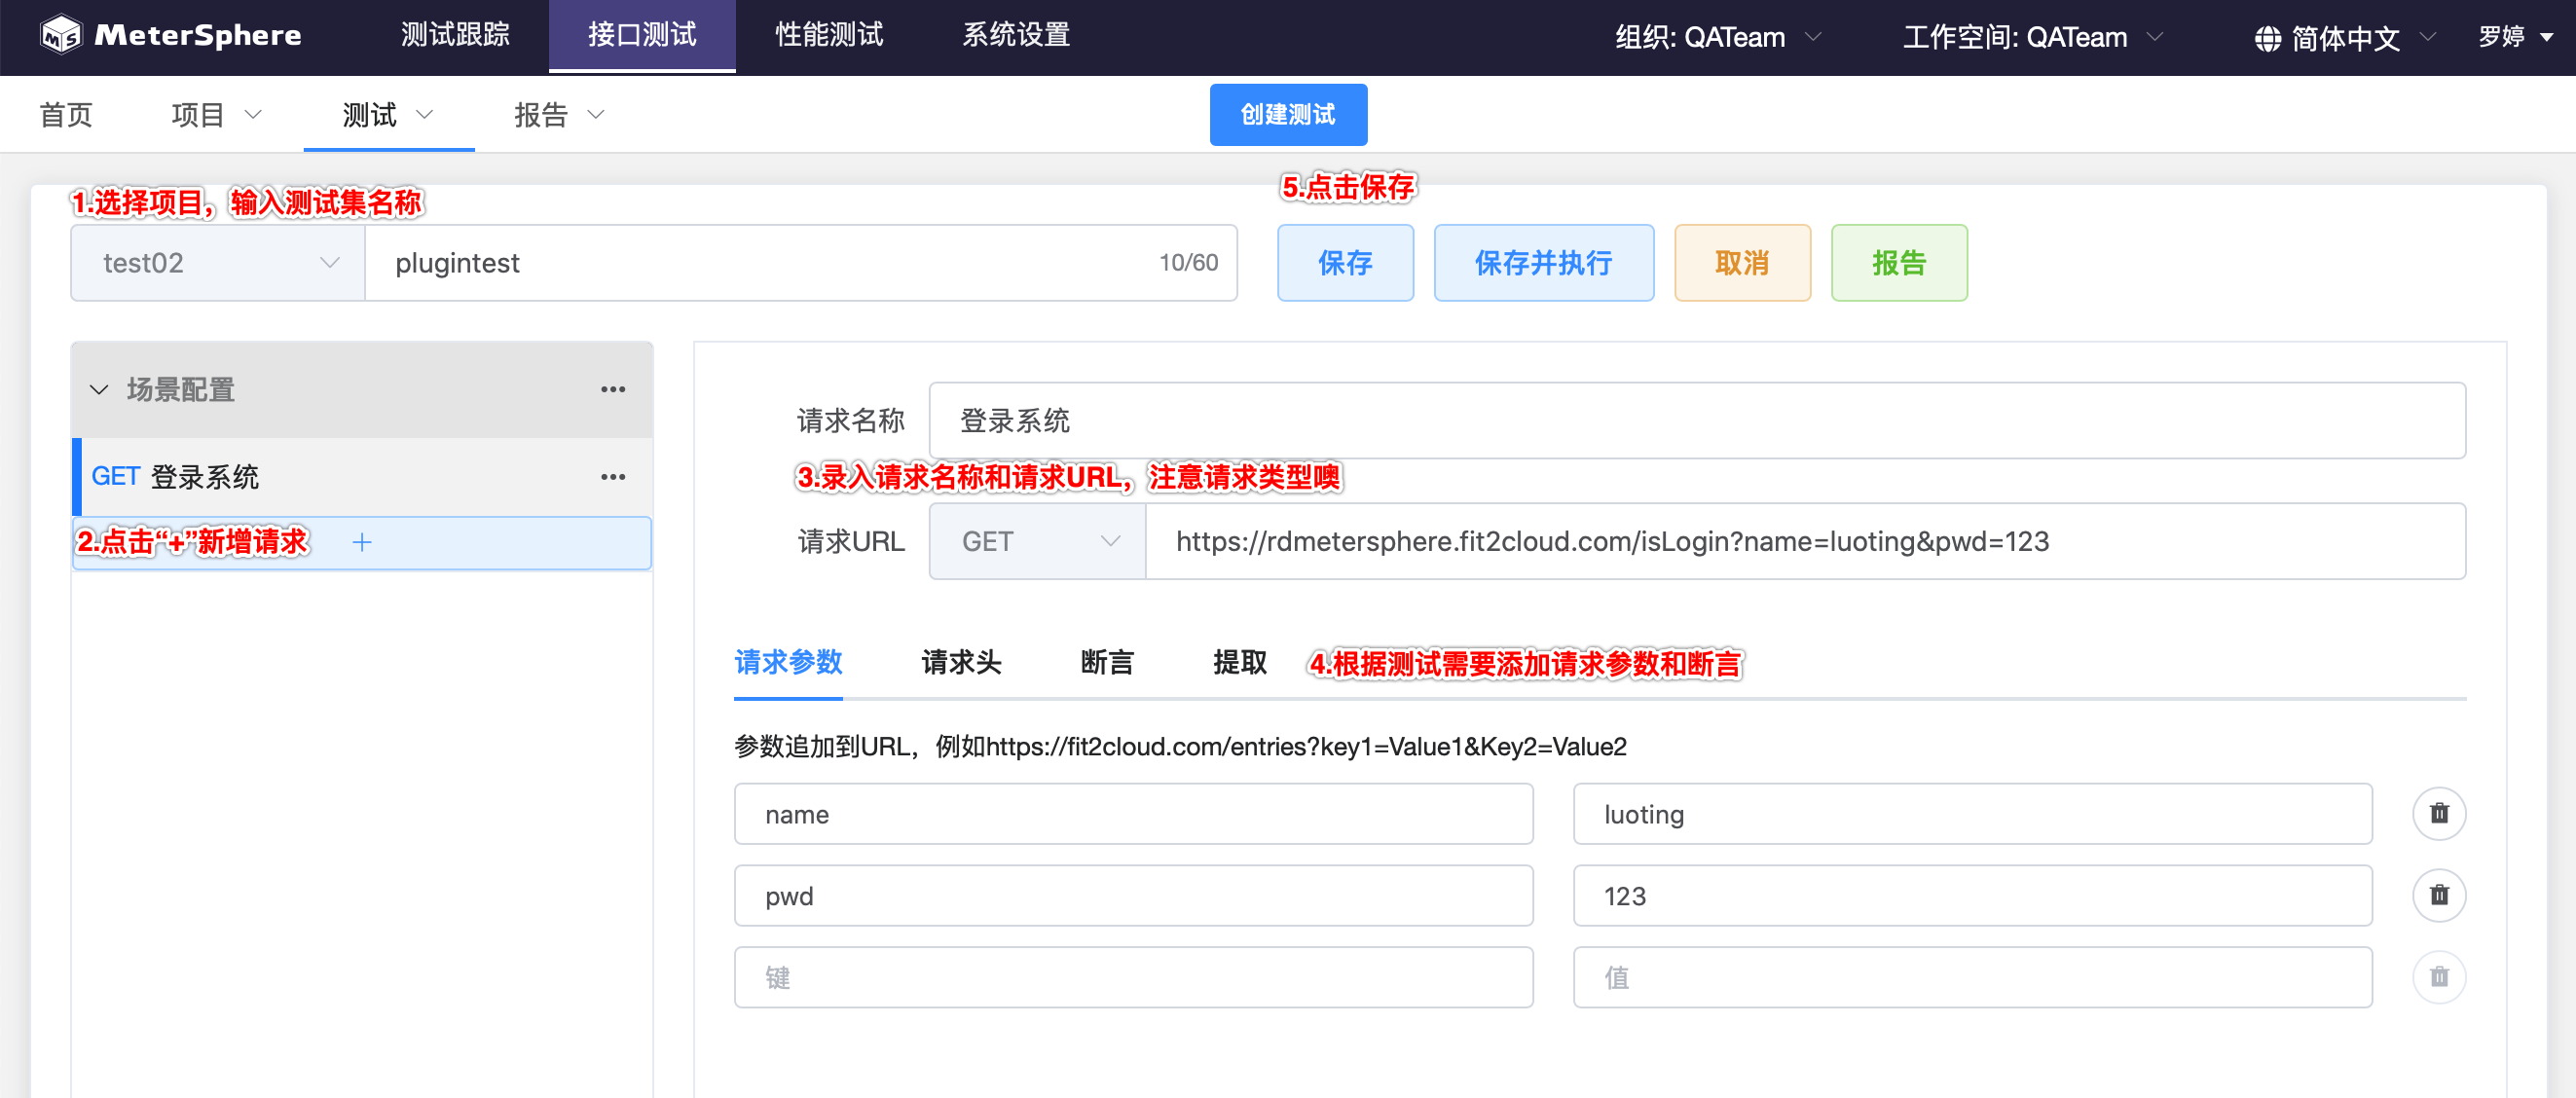The image size is (2576, 1098).
Task: Click the request URL input field
Action: pos(1805,541)
